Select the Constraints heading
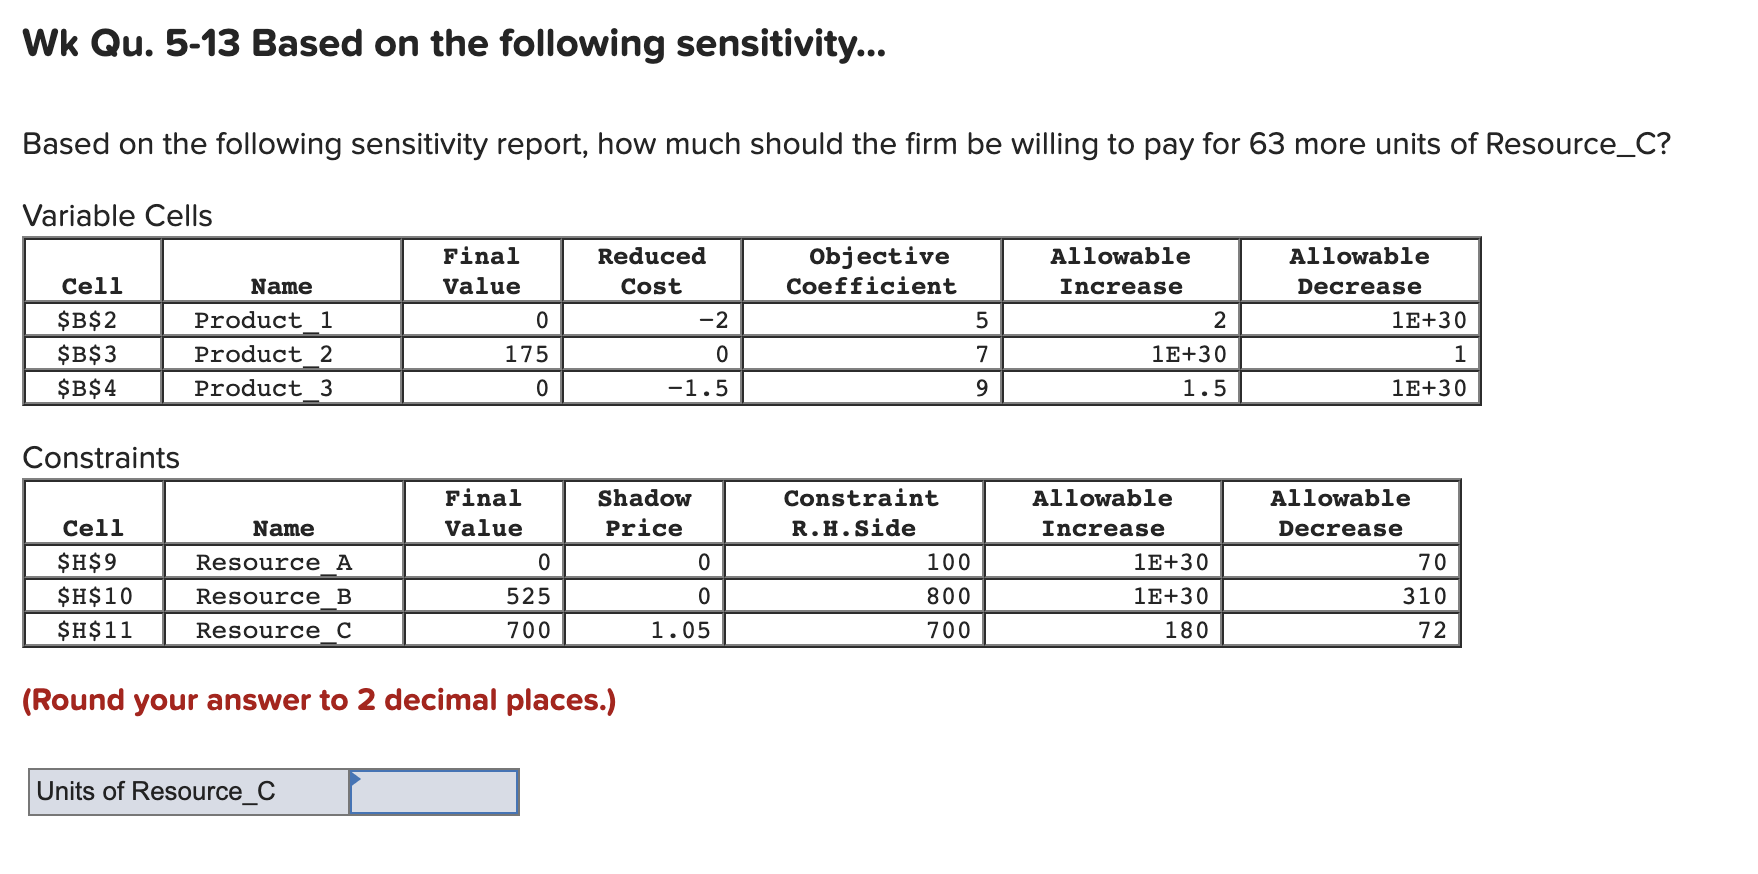The height and width of the screenshot is (874, 1758). [x=100, y=456]
